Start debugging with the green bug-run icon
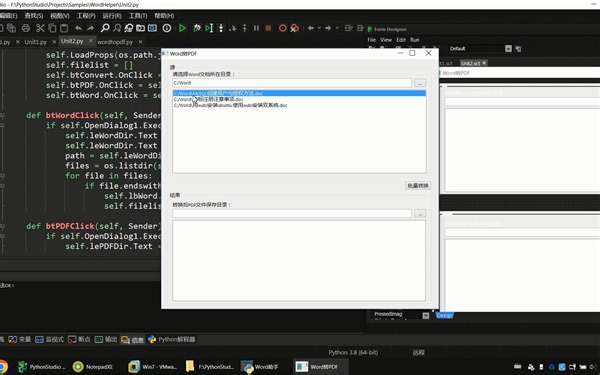Image resolution: width=600 pixels, height=375 pixels. [197, 28]
